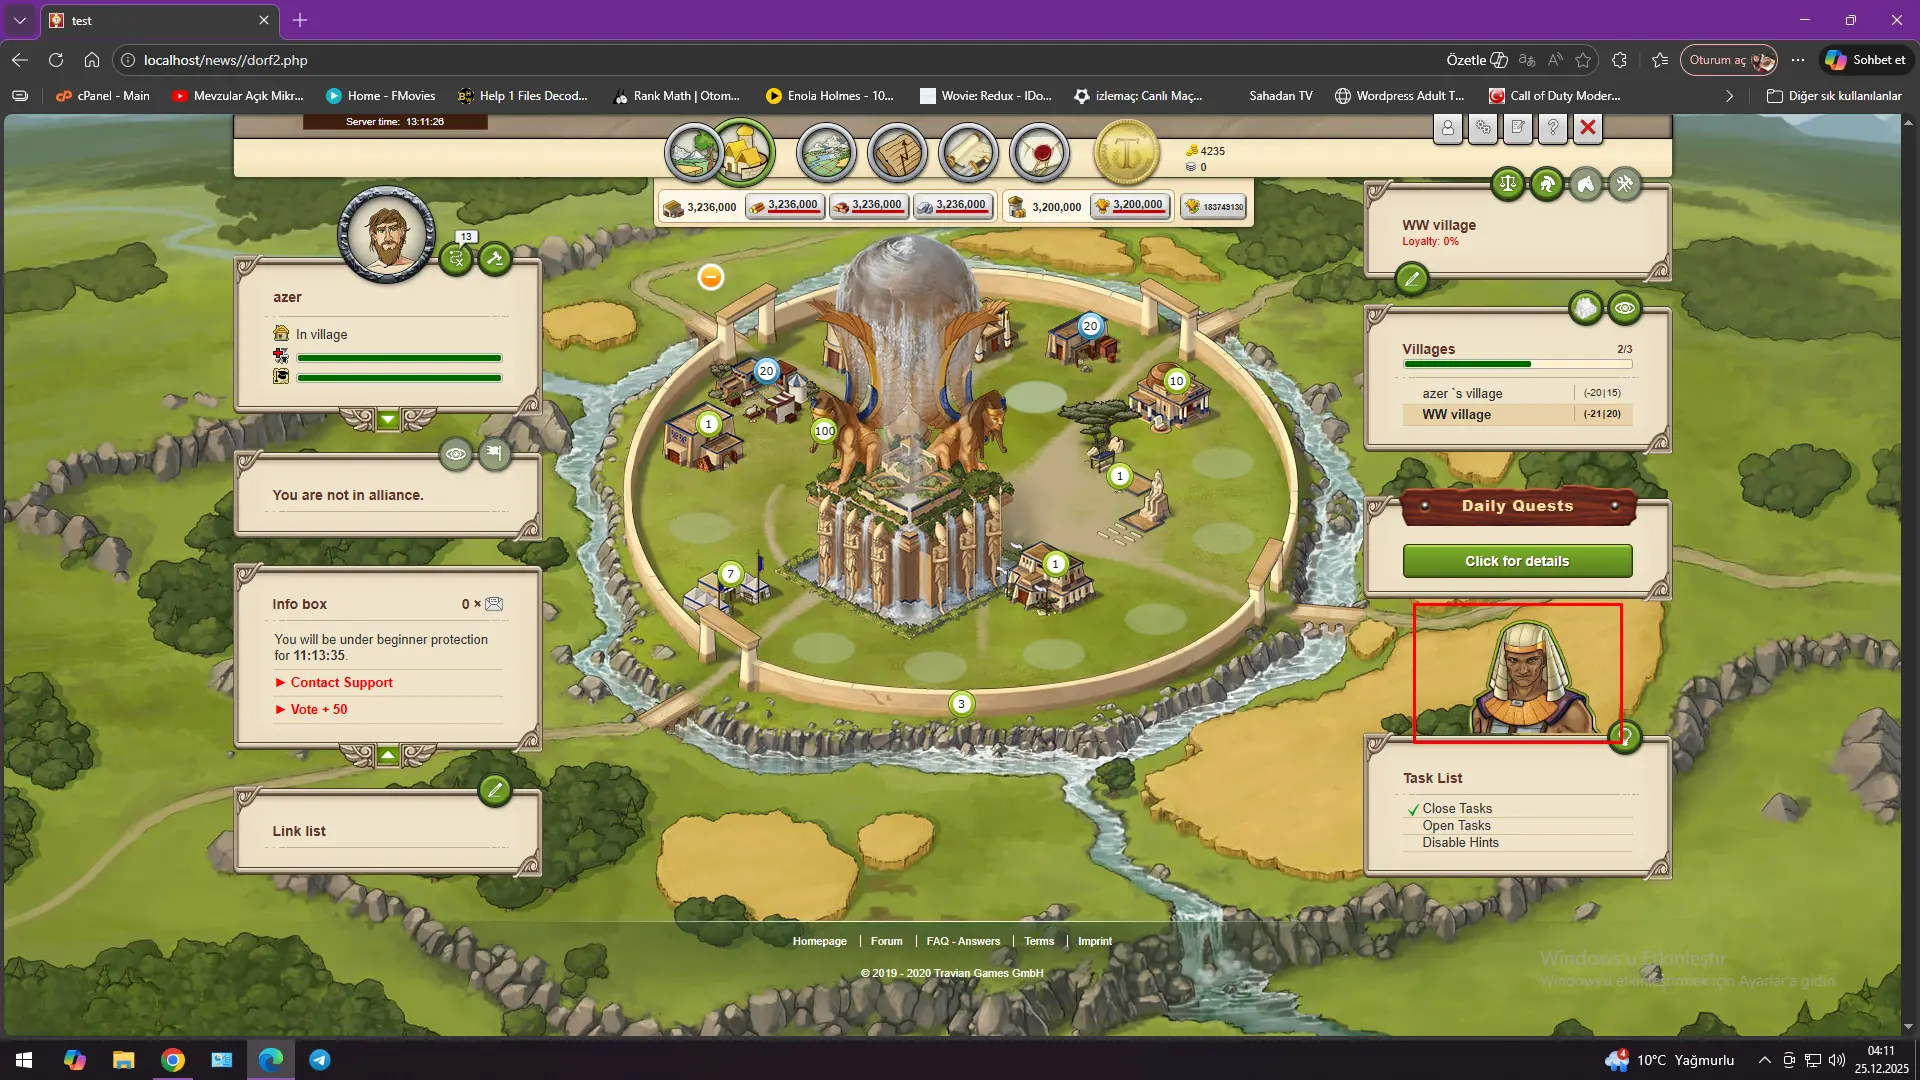
Task: Open the notes notepad icon
Action: pos(1518,128)
